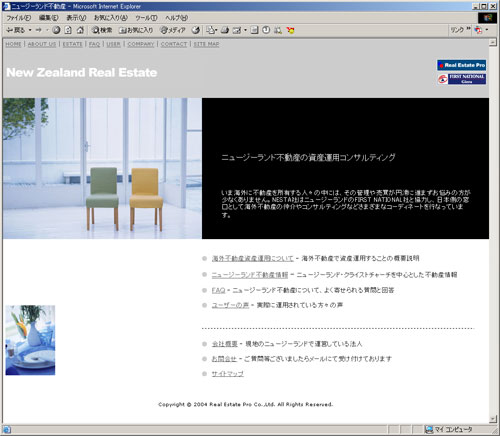Click the History icon after Media

coord(196,30)
